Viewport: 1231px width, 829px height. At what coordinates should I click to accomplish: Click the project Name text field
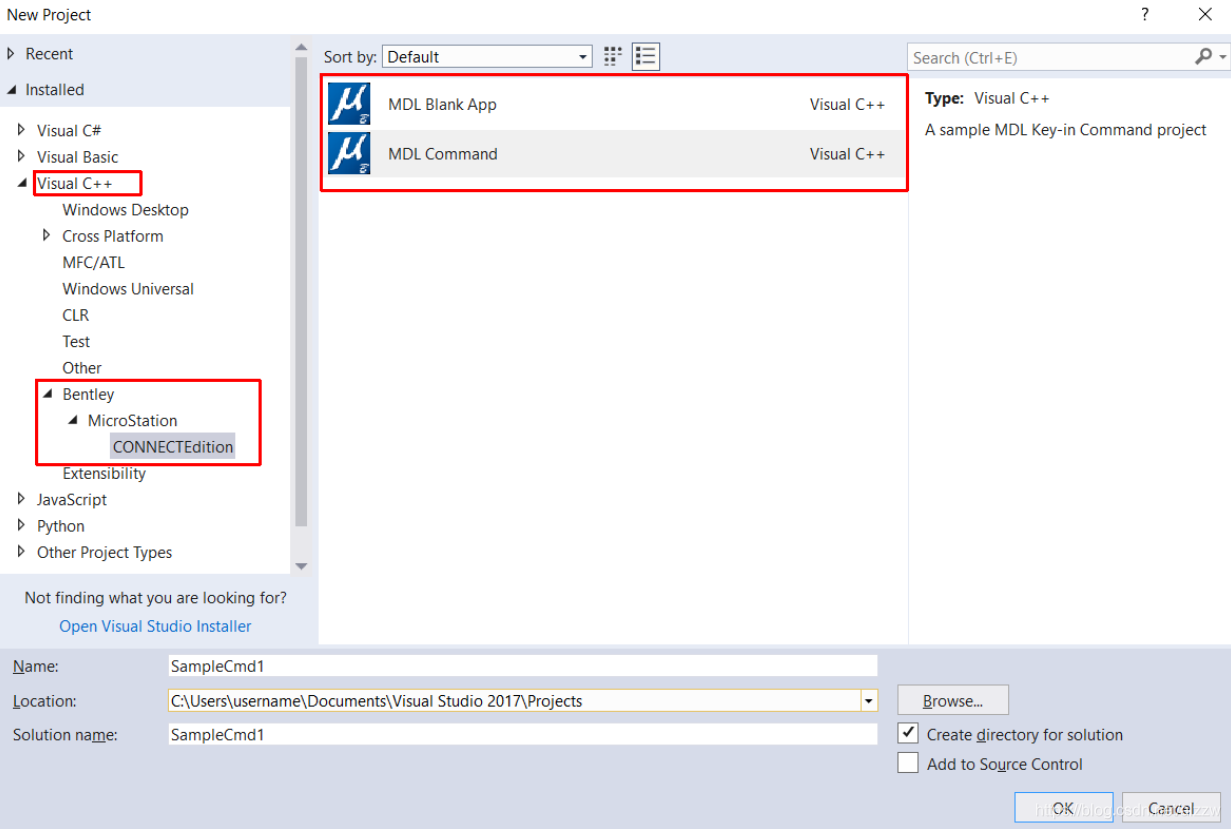pos(522,666)
